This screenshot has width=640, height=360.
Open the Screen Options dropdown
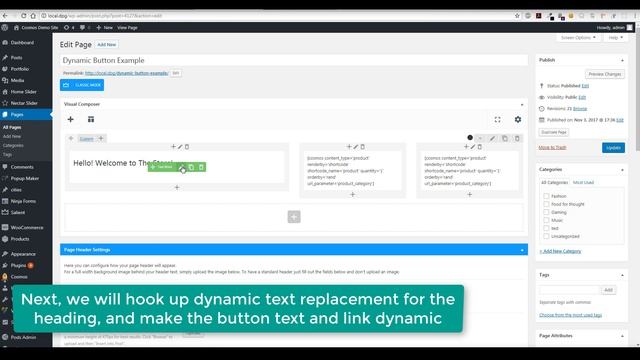click(578, 38)
